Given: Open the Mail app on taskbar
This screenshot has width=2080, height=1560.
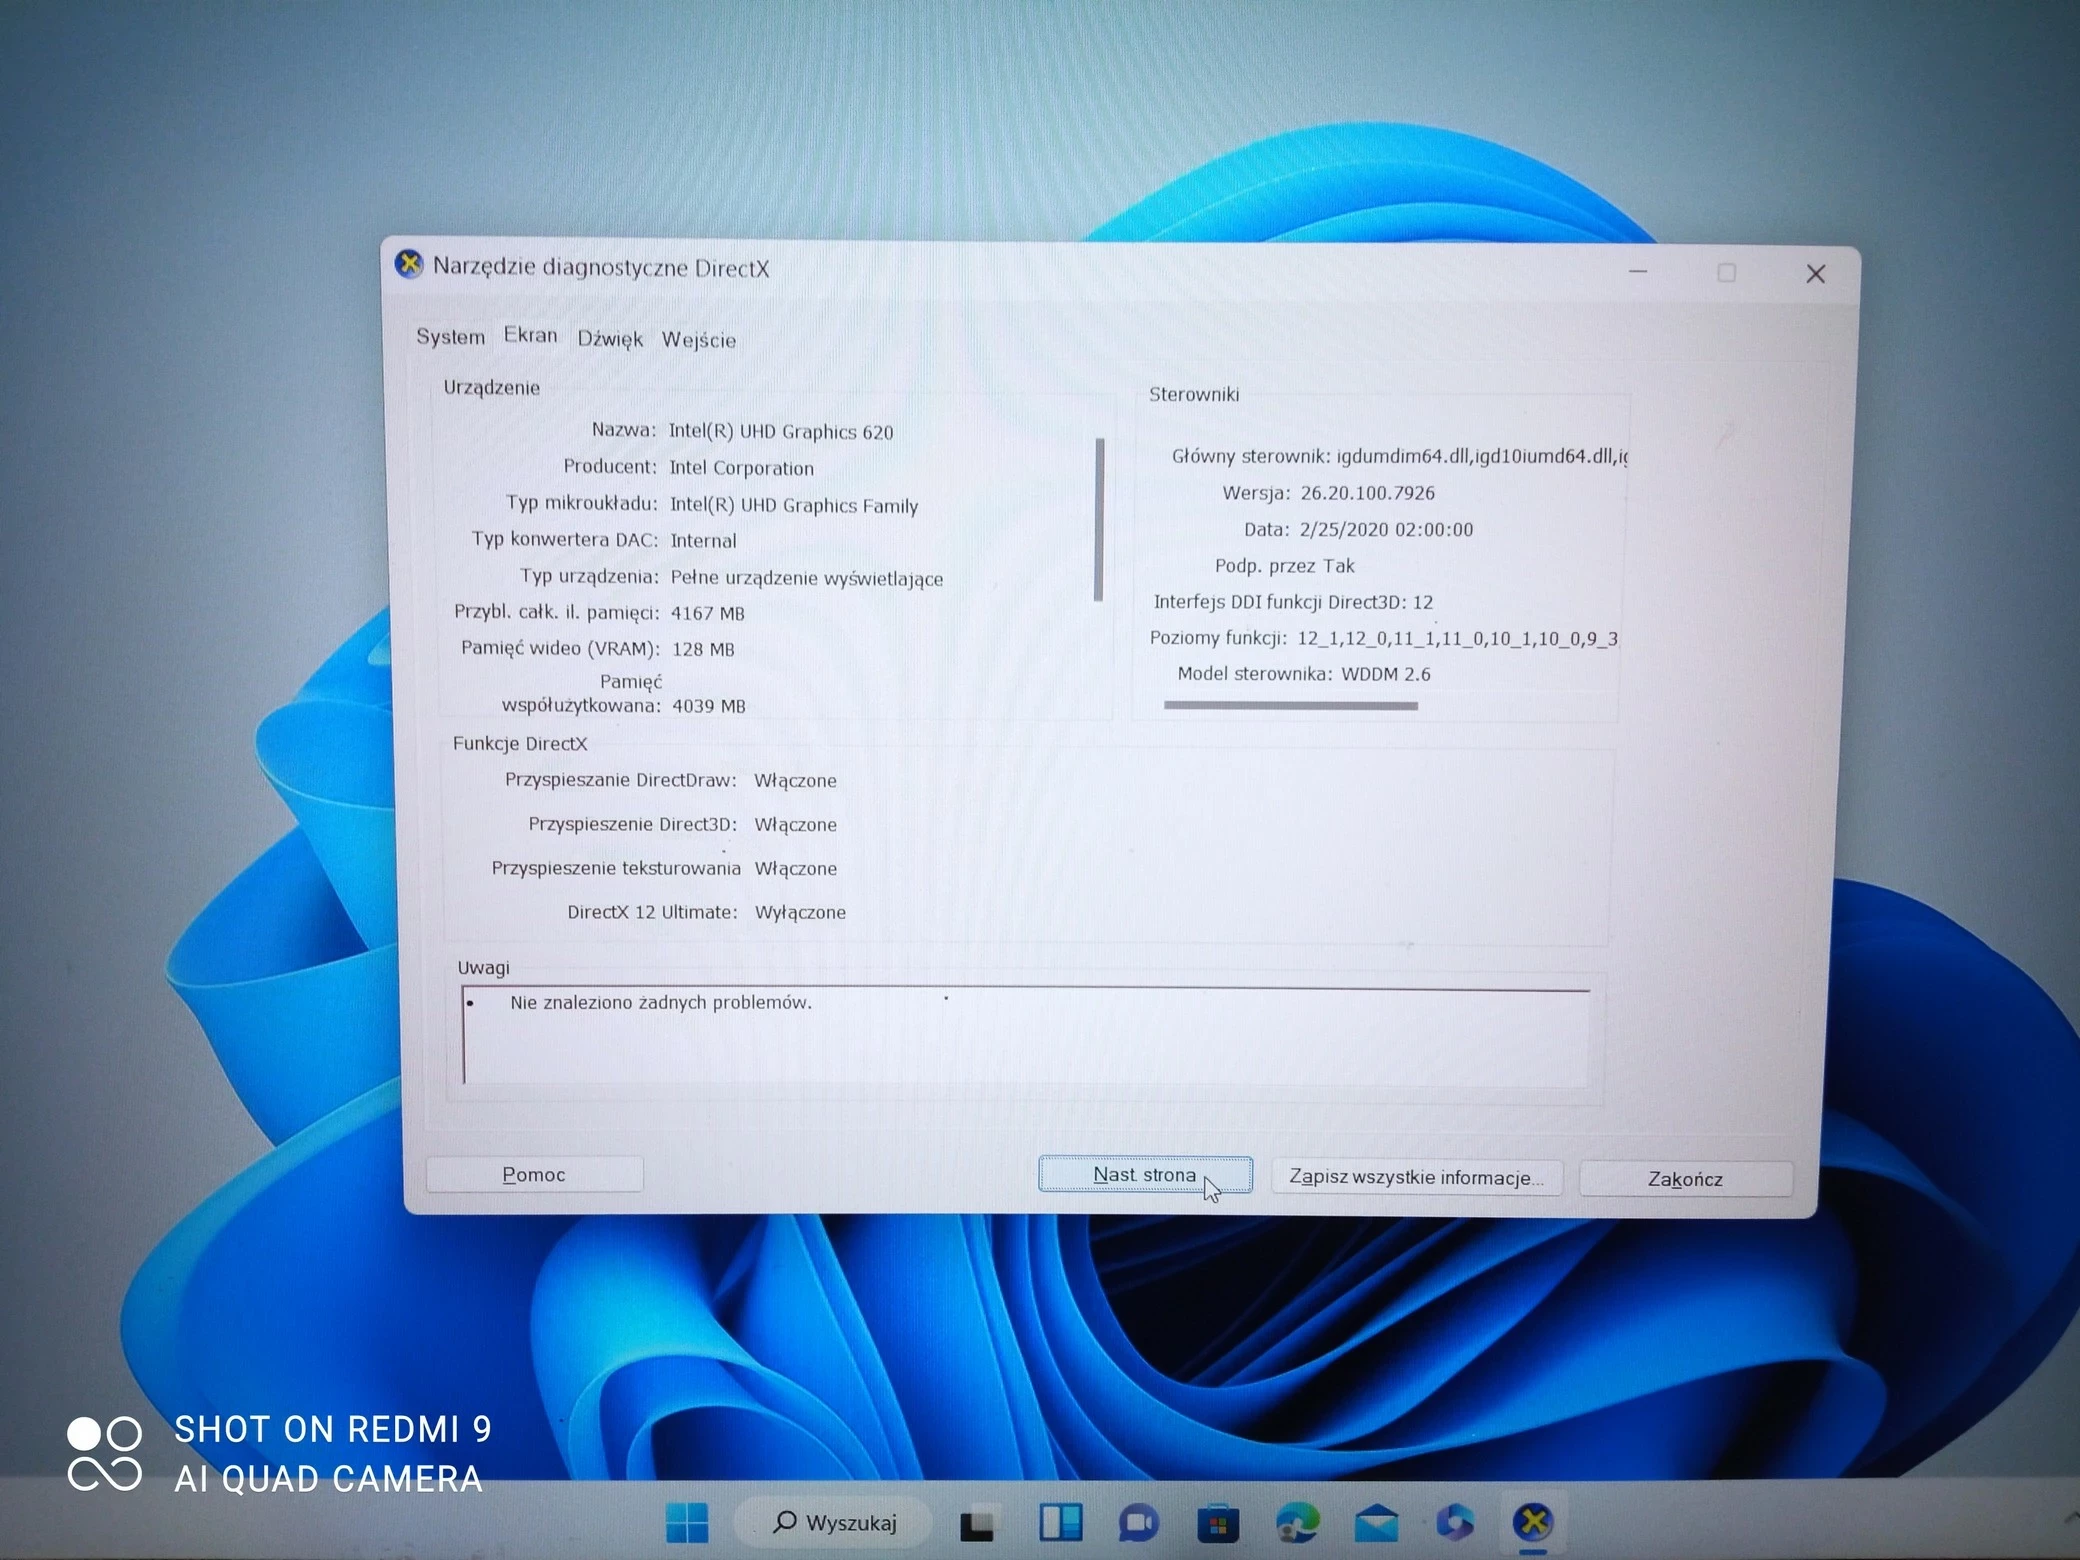Looking at the screenshot, I should click(1377, 1523).
